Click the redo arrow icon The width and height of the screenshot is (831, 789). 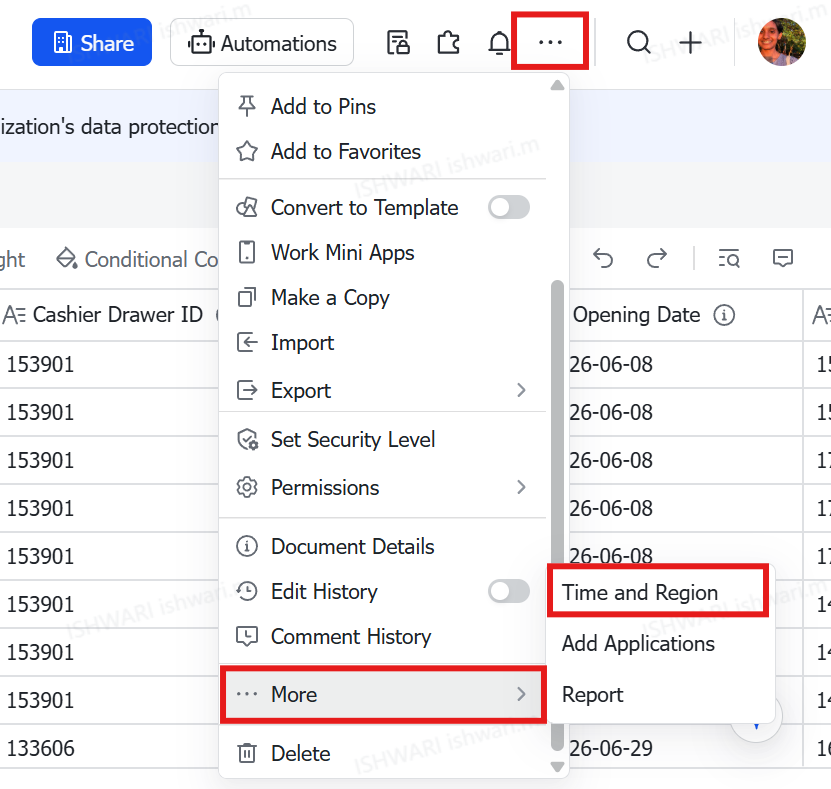point(657,258)
